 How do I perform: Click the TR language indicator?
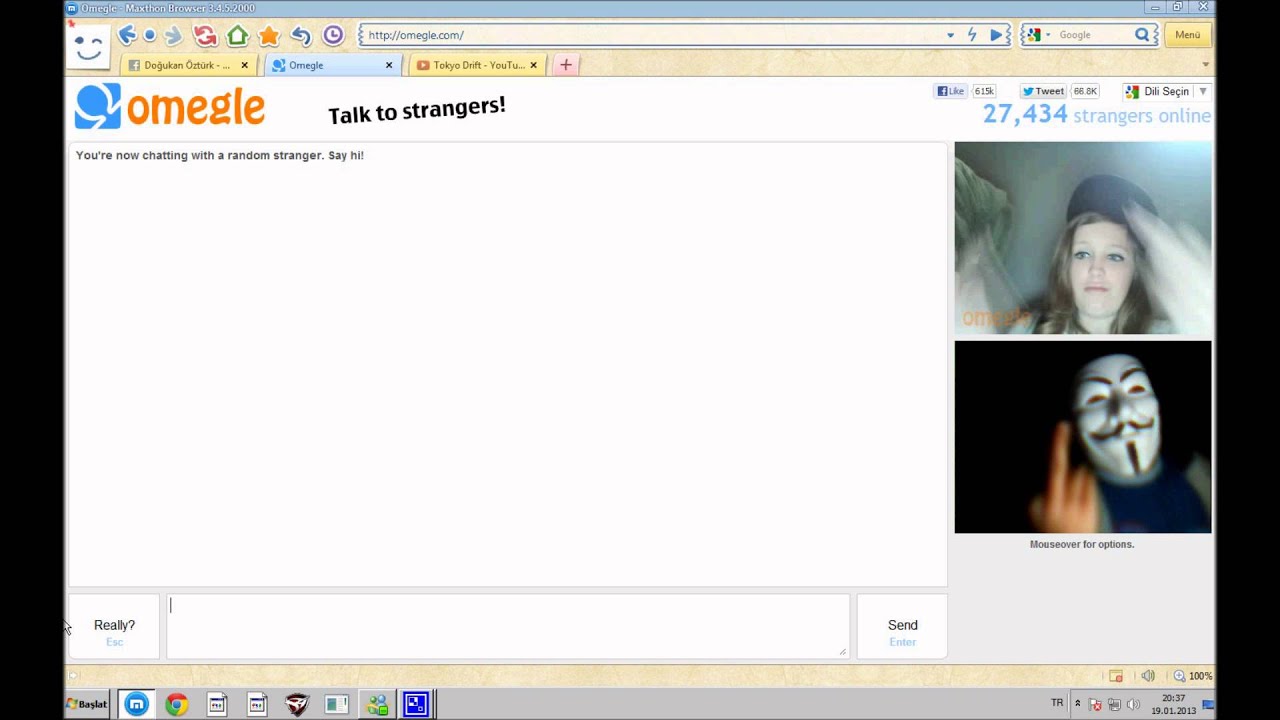coord(1057,703)
